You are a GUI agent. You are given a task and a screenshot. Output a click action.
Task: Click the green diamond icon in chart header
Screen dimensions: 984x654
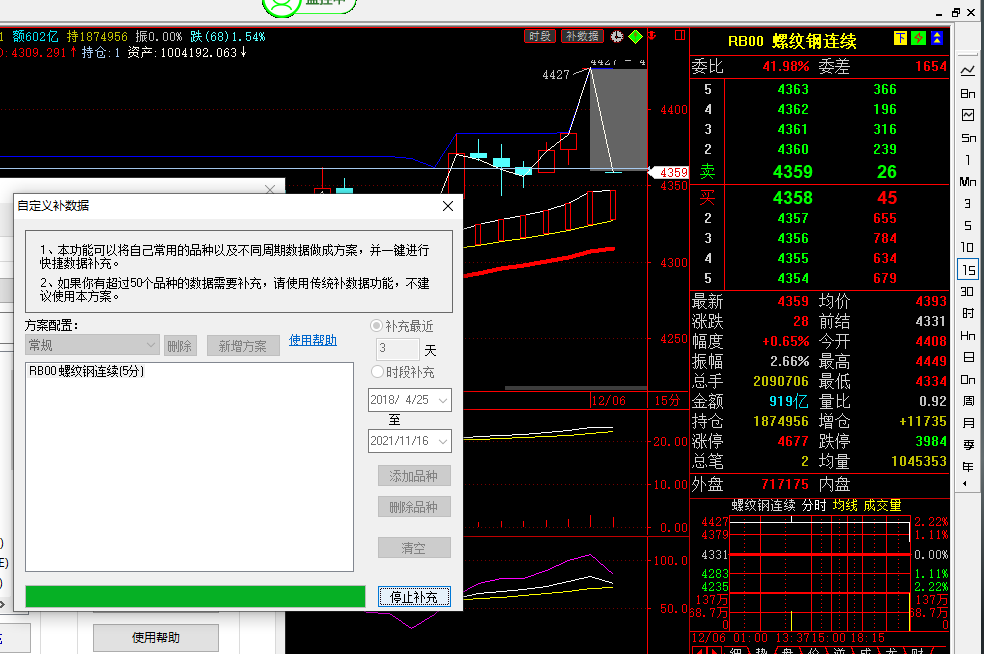635,36
